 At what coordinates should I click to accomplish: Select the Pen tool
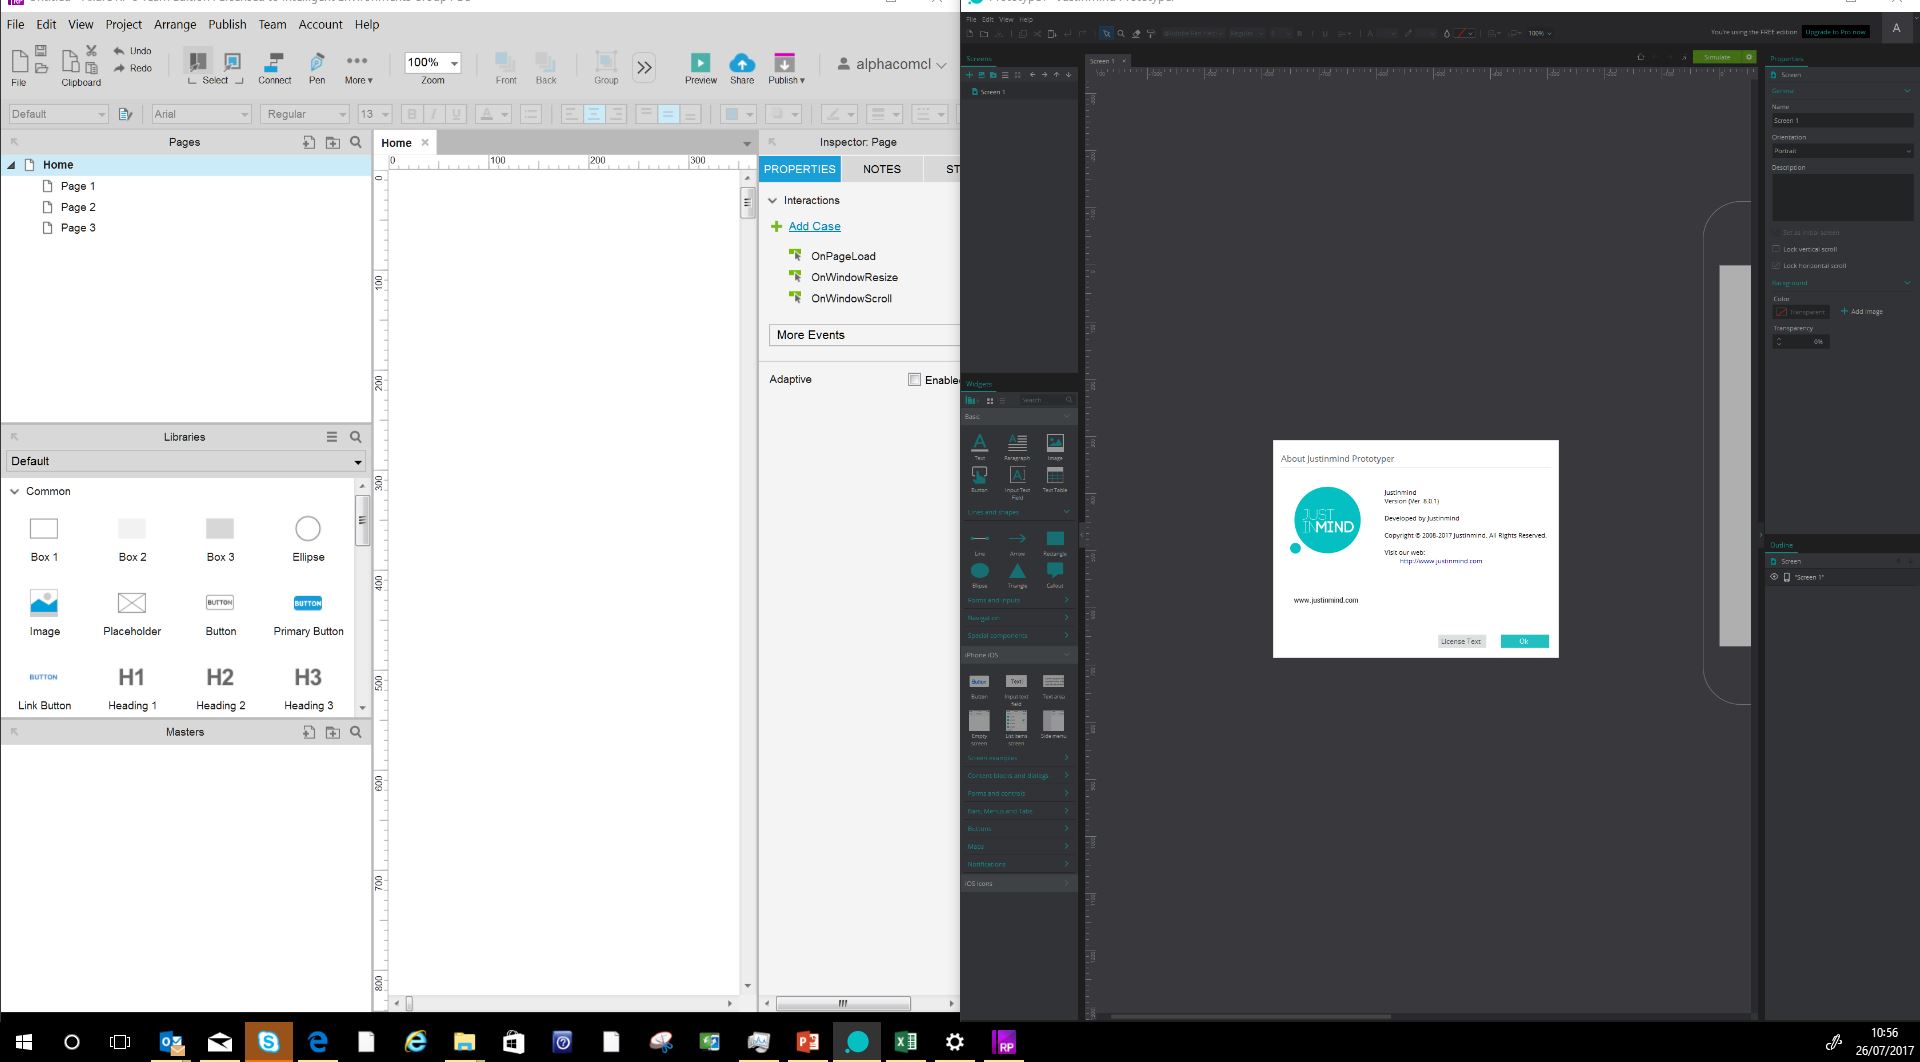(317, 67)
